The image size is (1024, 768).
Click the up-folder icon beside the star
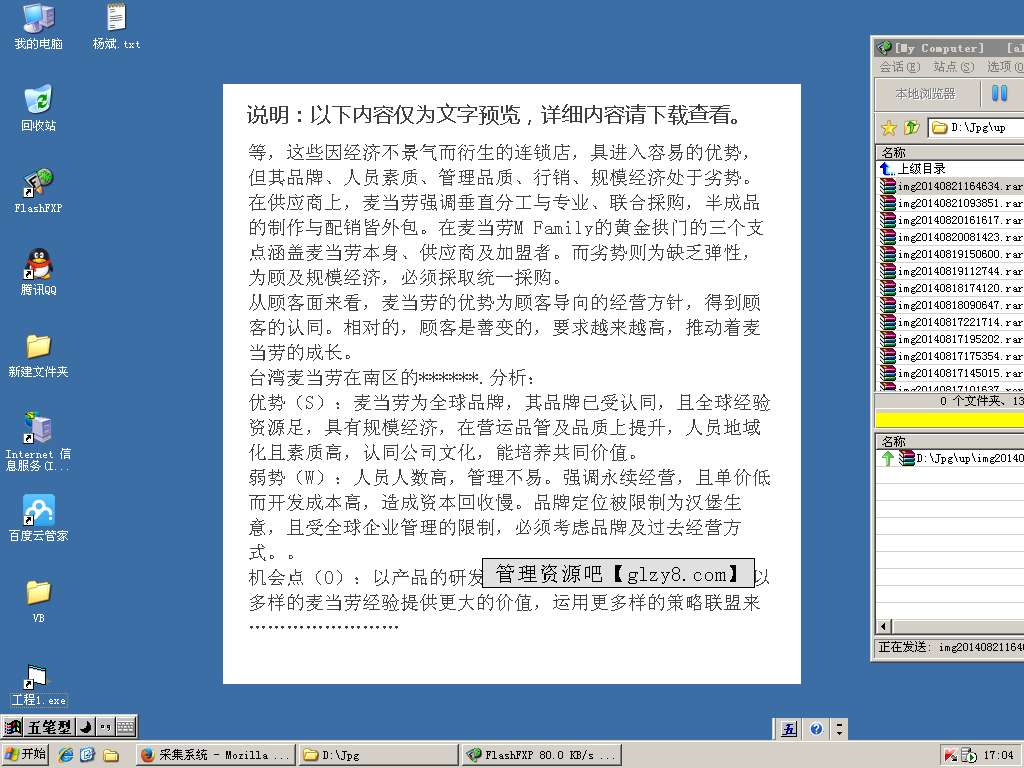912,127
